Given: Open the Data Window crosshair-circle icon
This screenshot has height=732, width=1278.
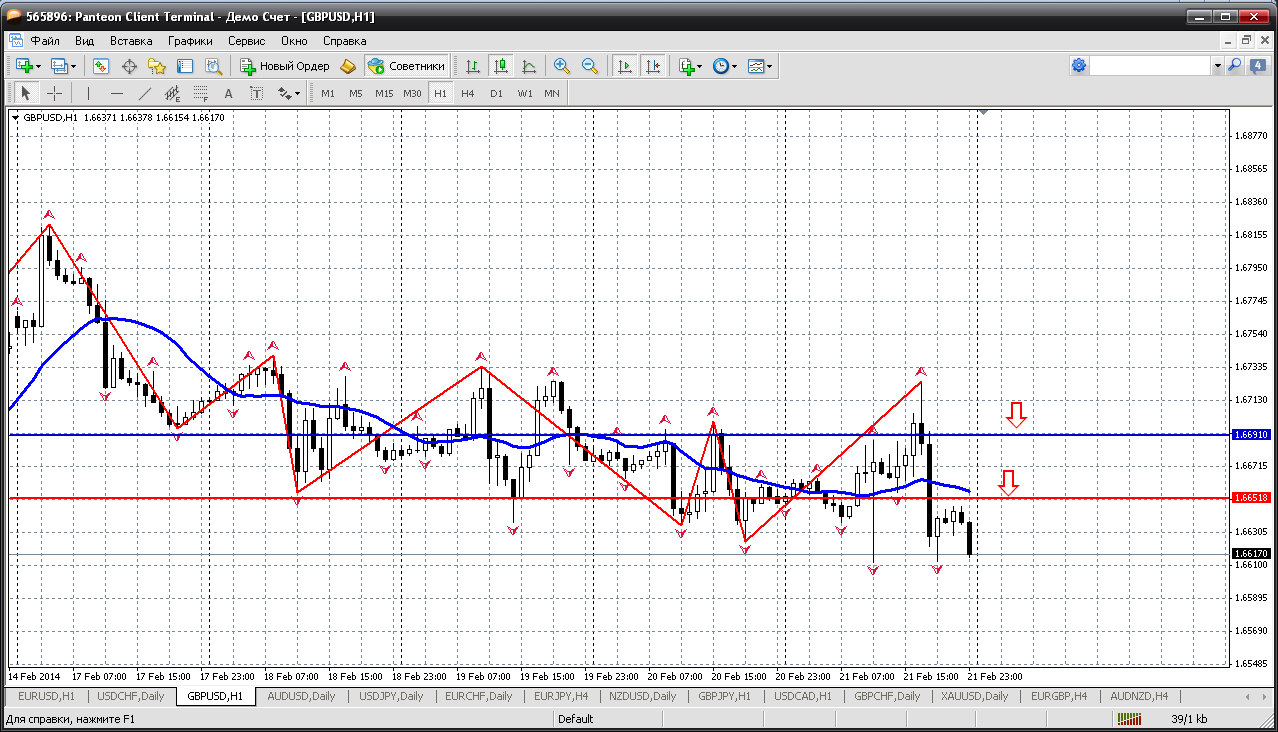Looking at the screenshot, I should 129,66.
